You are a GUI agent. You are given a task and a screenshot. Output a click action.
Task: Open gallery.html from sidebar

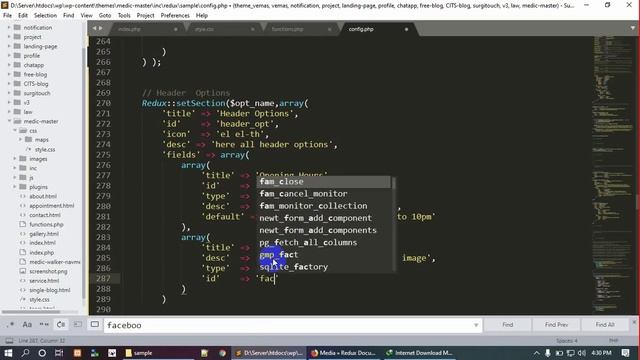[x=44, y=234]
